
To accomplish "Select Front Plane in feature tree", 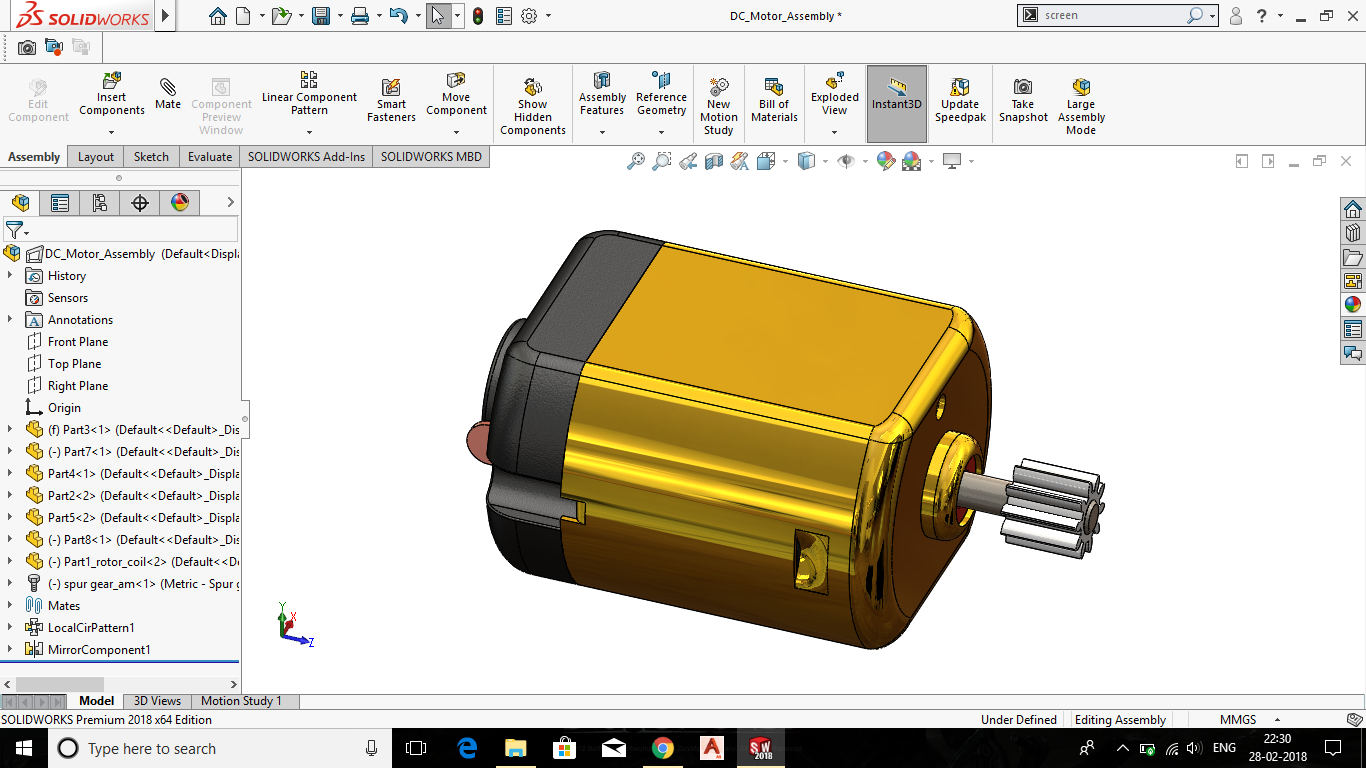I will point(77,342).
